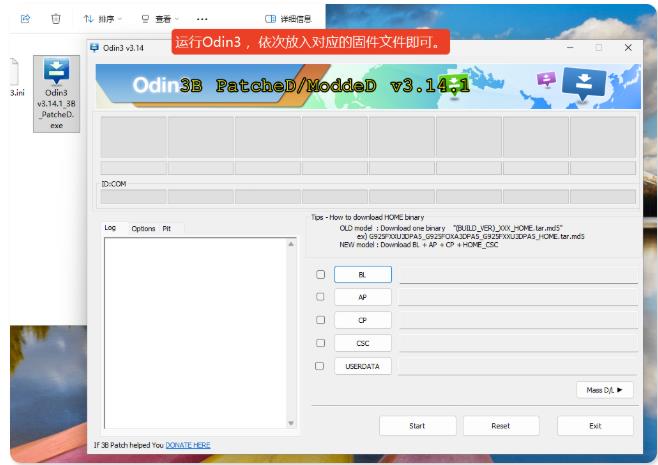Click the CP file path field
The image size is (658, 465).
(518, 321)
